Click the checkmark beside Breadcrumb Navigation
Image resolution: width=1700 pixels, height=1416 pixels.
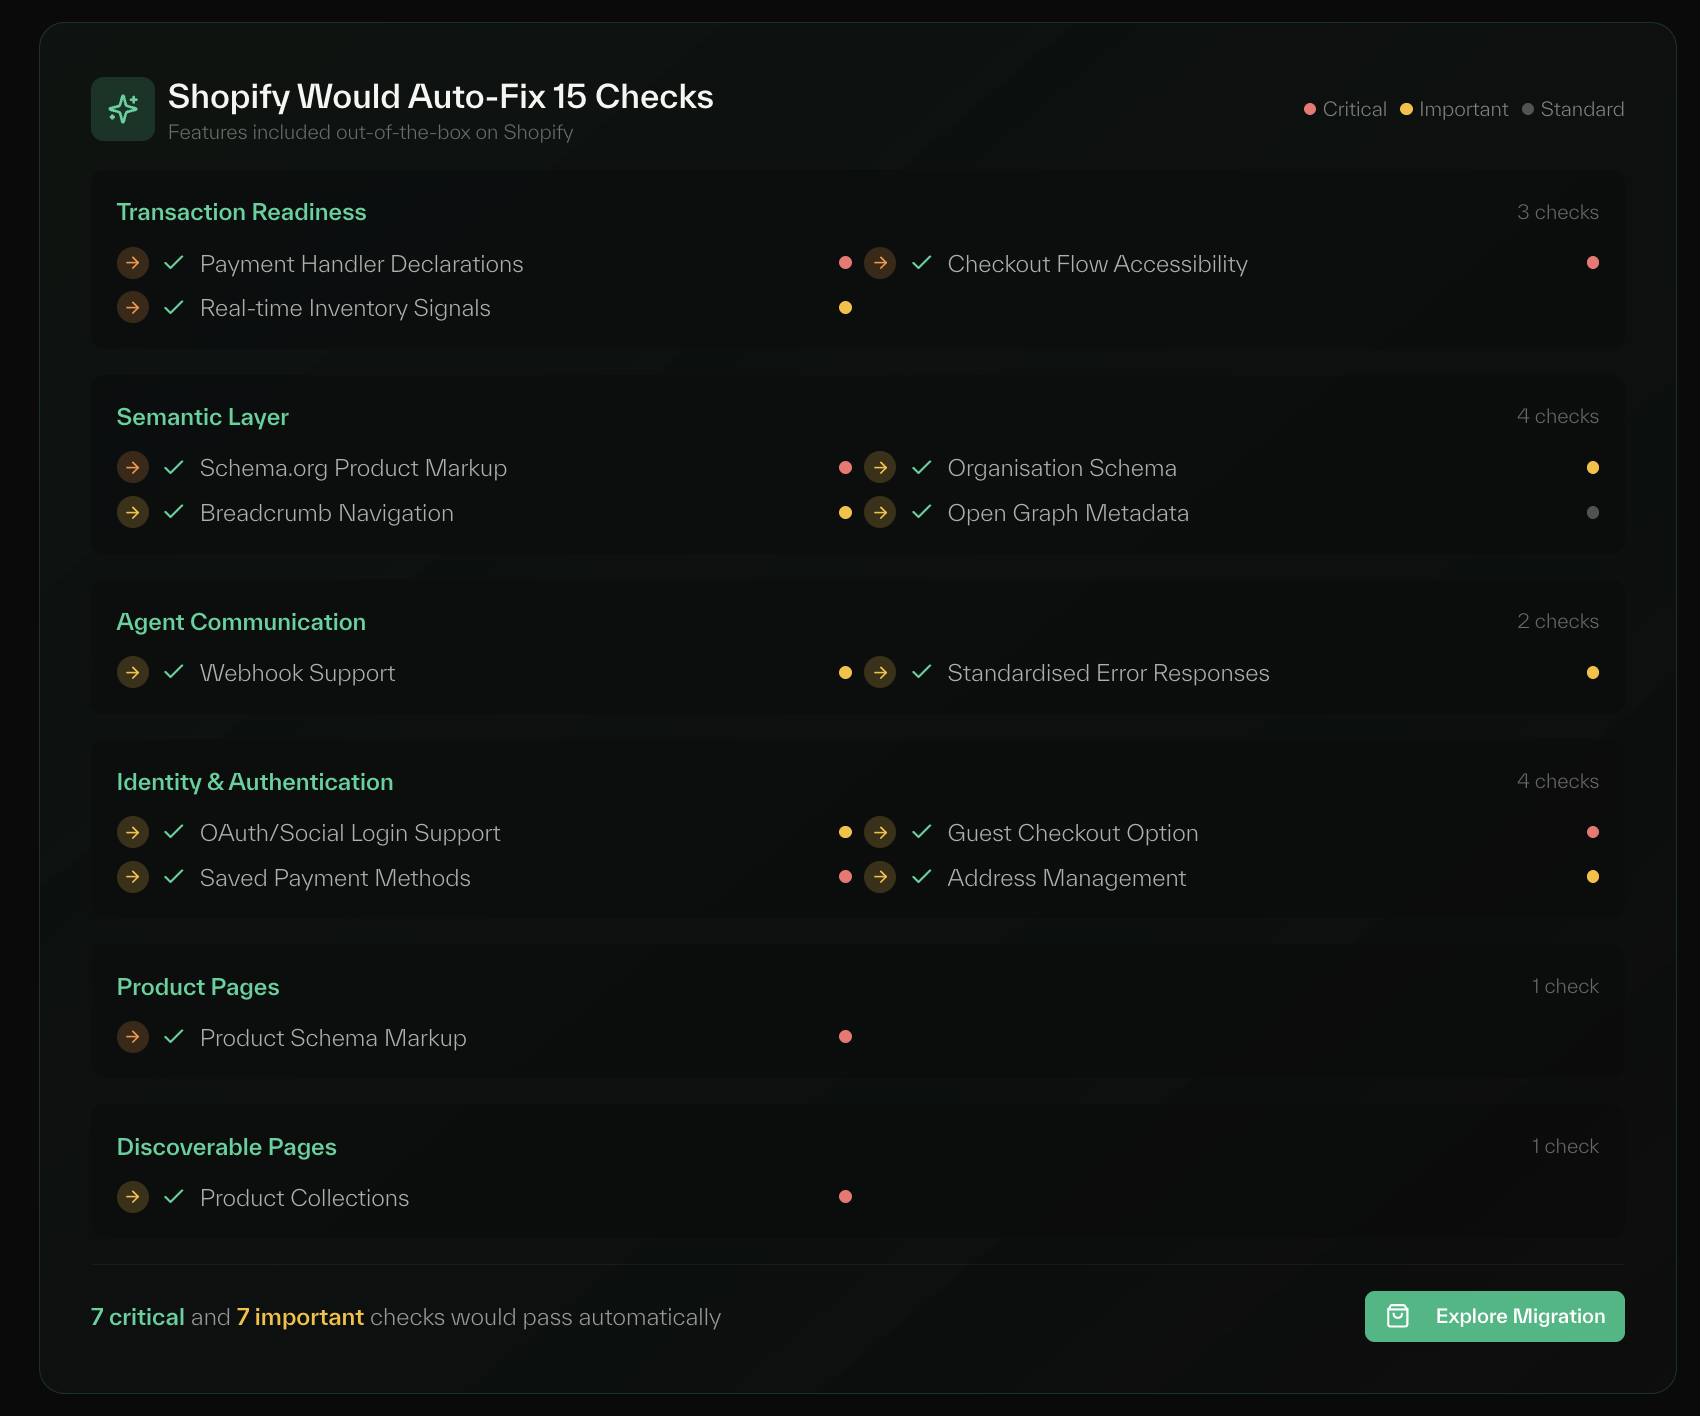172,512
